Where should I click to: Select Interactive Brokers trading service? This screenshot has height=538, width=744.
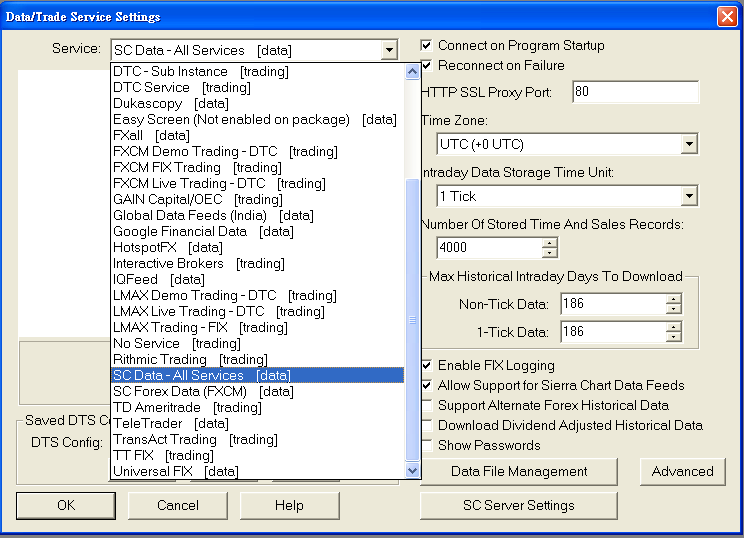click(x=258, y=263)
